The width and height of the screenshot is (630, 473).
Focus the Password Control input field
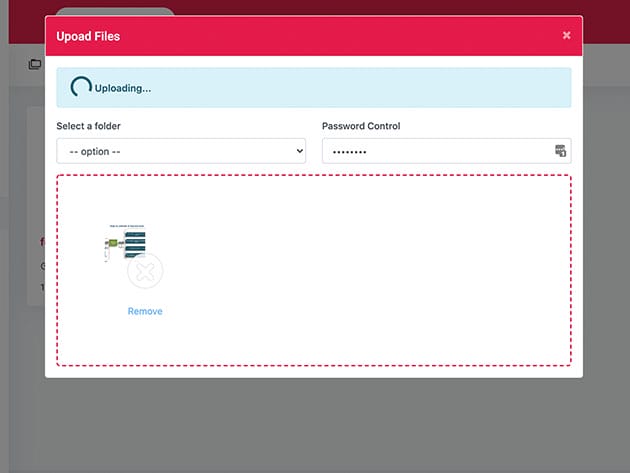pos(435,151)
